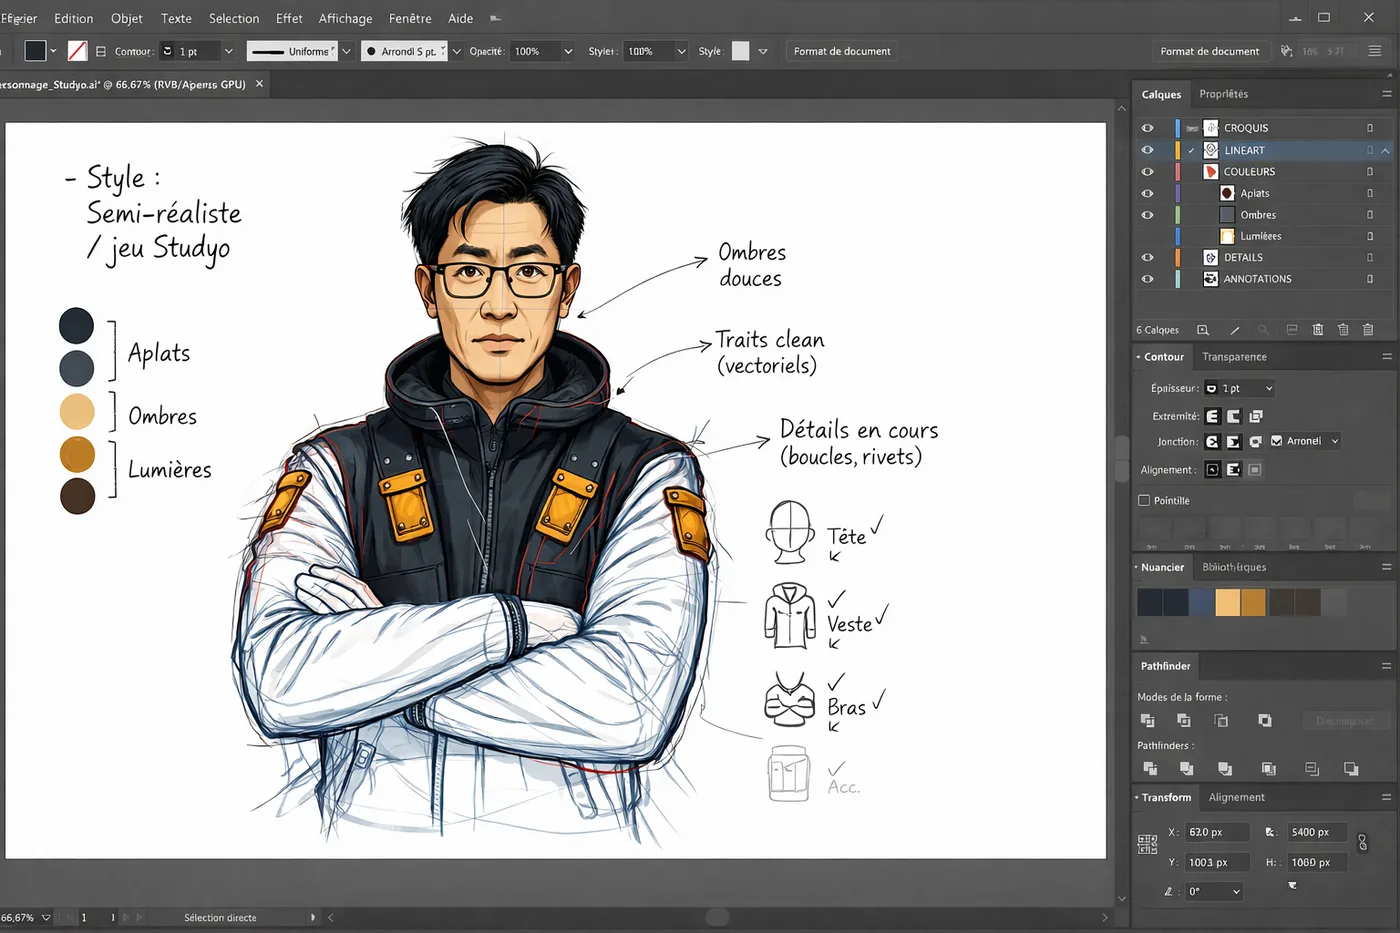Toggle visibility of the DETAILS layer
The width and height of the screenshot is (1400, 933).
tap(1147, 258)
